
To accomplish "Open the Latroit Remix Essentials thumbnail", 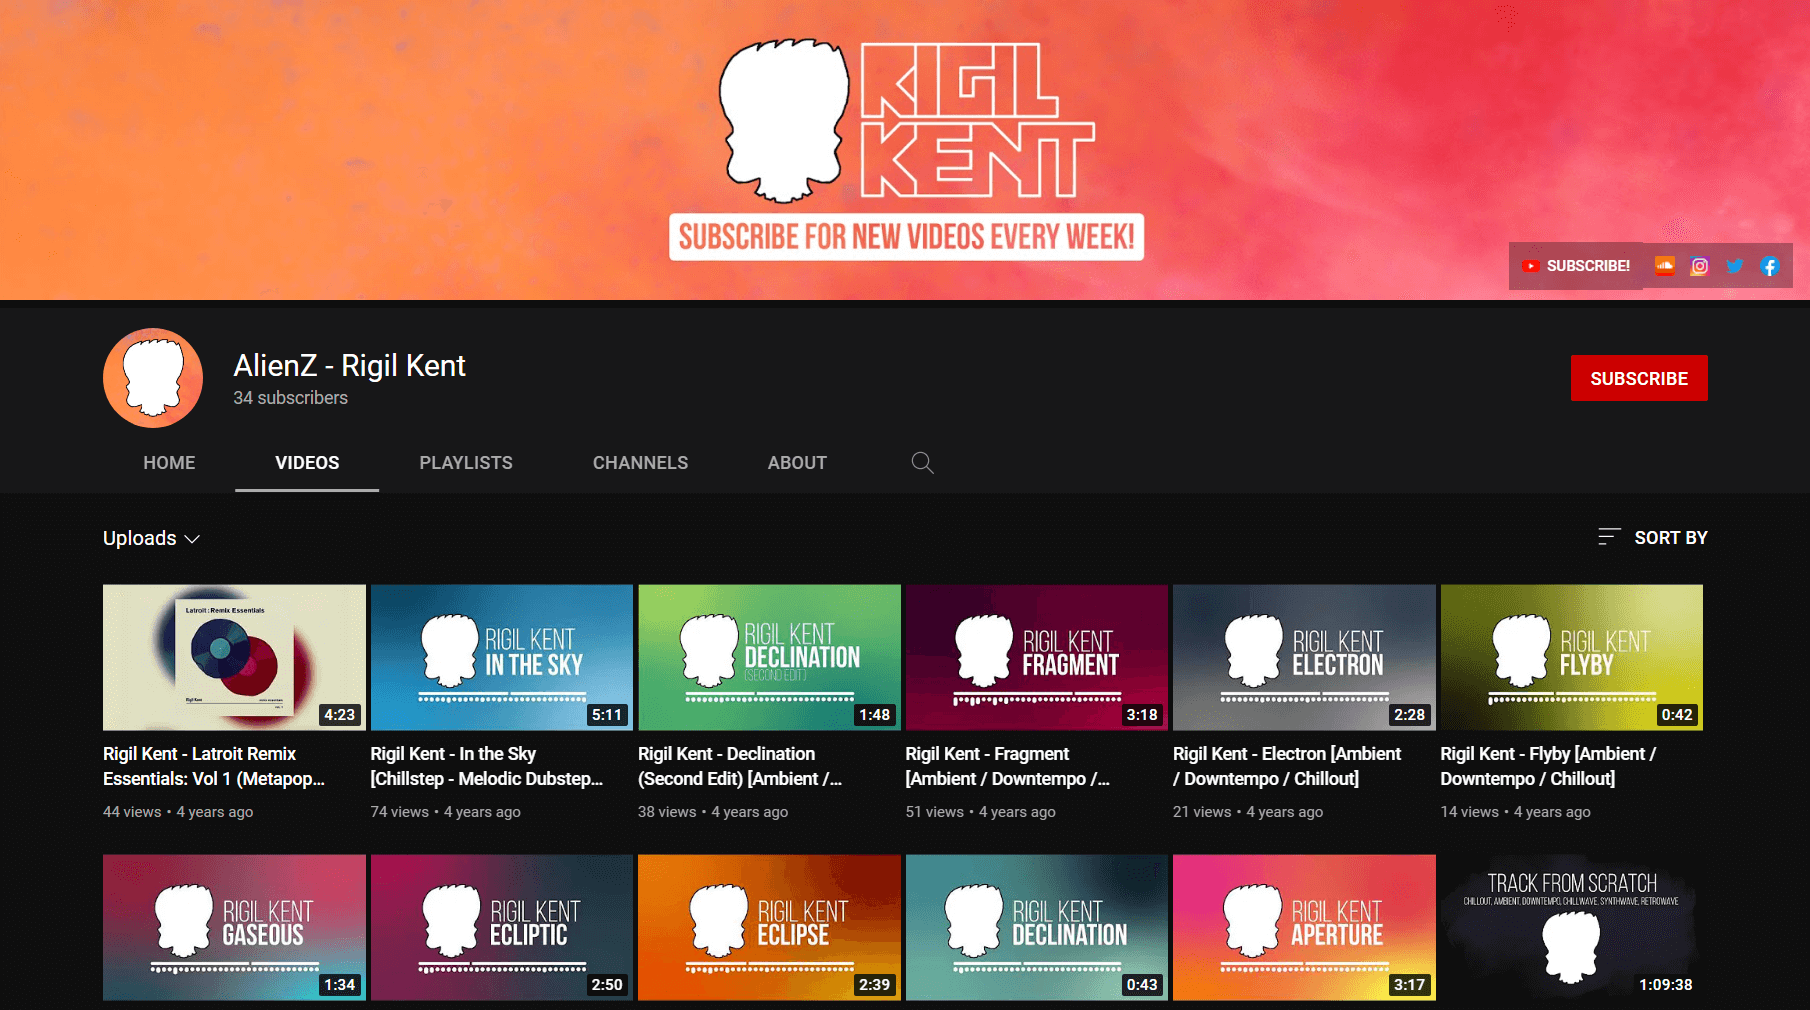I will tap(234, 657).
